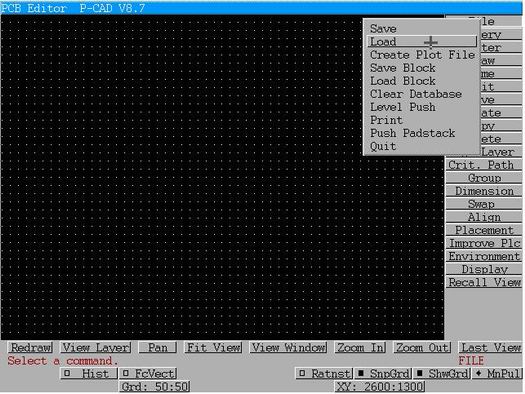Toggle the Hist option

click(x=88, y=373)
